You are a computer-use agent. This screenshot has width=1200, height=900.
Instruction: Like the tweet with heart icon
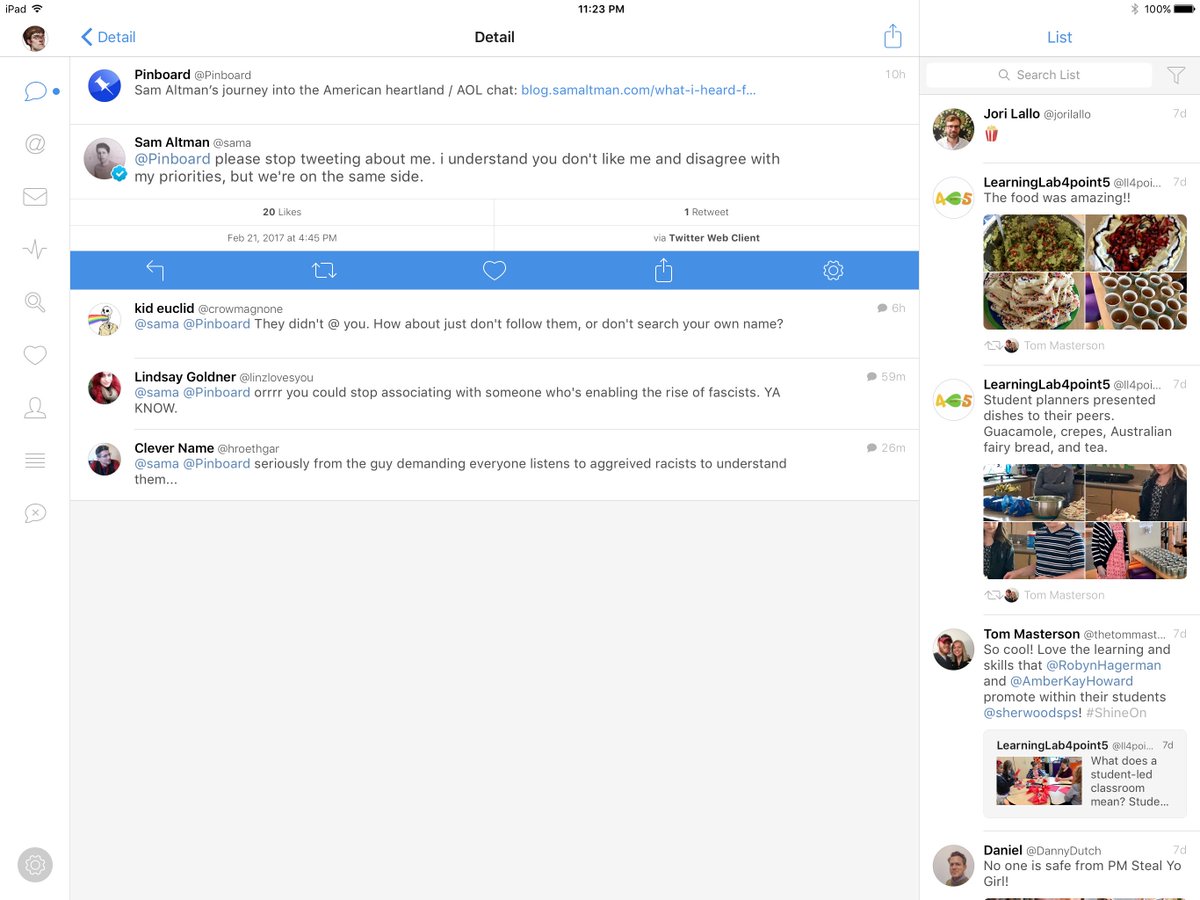[x=494, y=270]
